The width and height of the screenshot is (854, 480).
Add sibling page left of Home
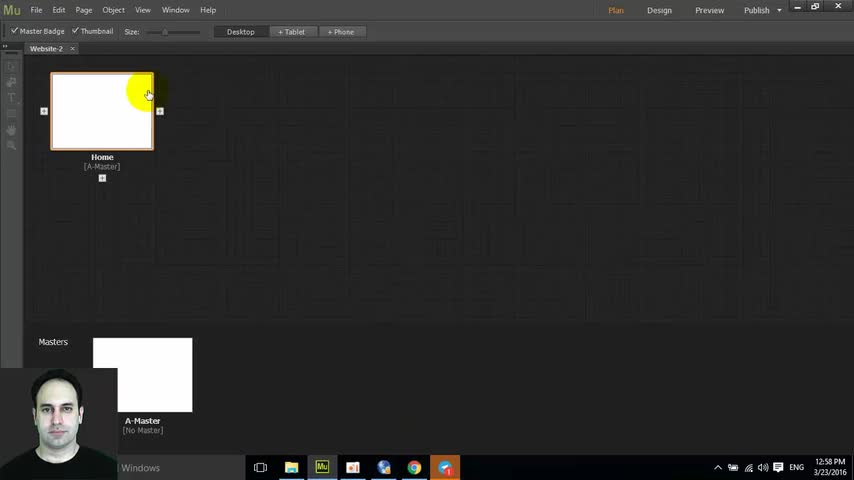[44, 111]
